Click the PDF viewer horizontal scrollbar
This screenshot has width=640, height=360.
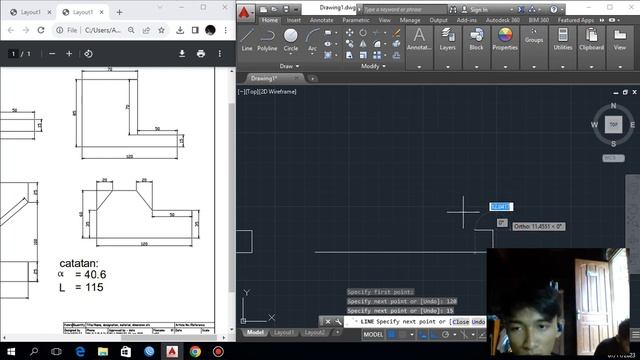168,338
